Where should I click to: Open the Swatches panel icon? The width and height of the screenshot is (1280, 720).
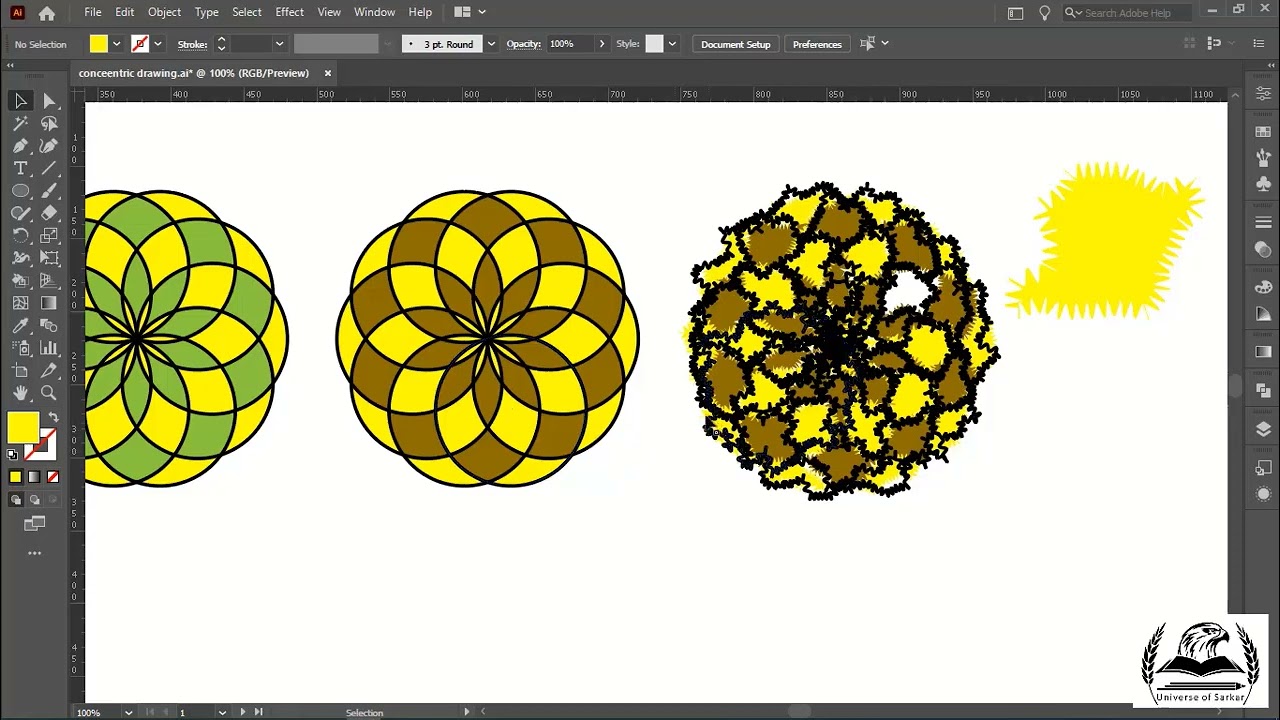click(x=1263, y=132)
